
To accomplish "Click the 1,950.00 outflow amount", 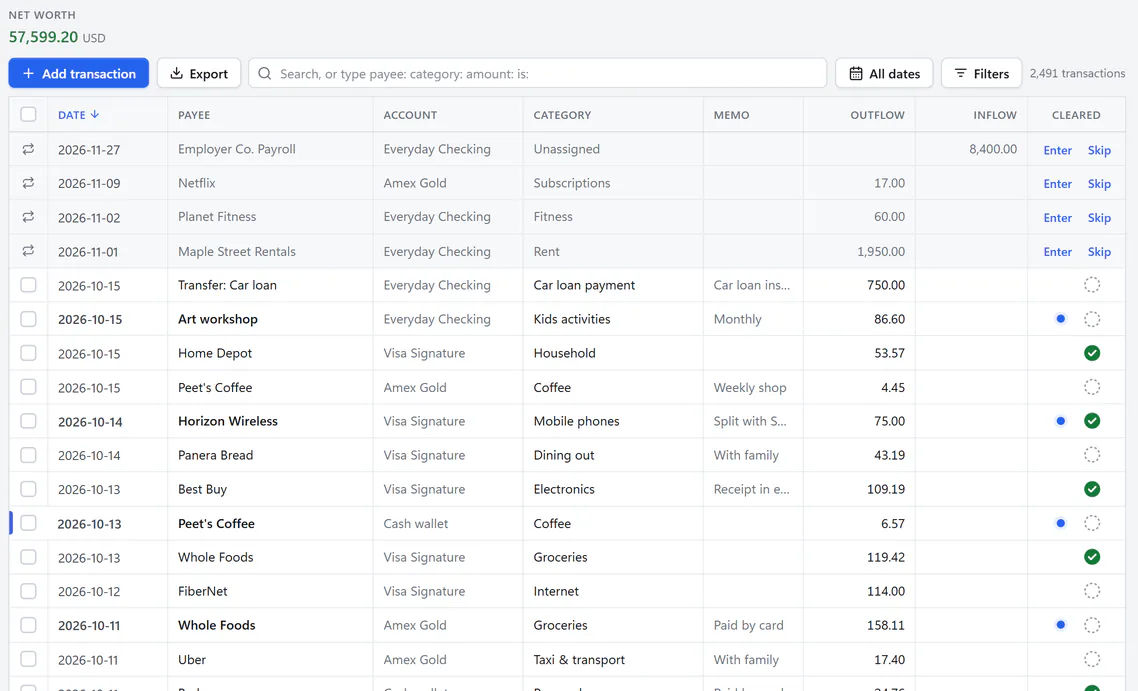I will pos(880,251).
